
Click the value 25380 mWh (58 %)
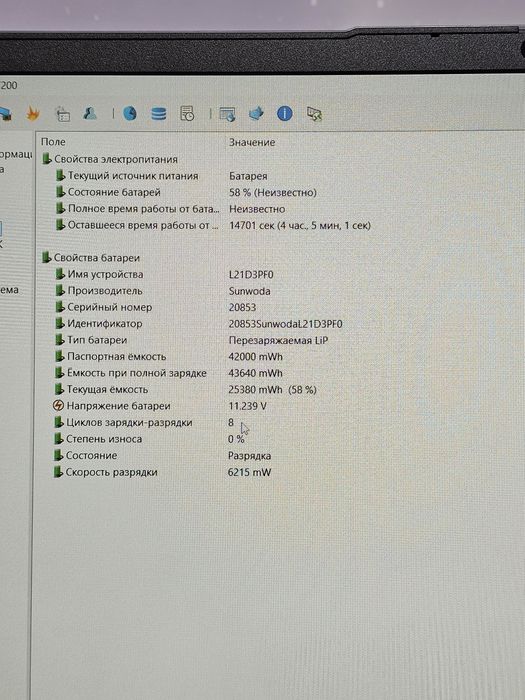[x=272, y=390]
